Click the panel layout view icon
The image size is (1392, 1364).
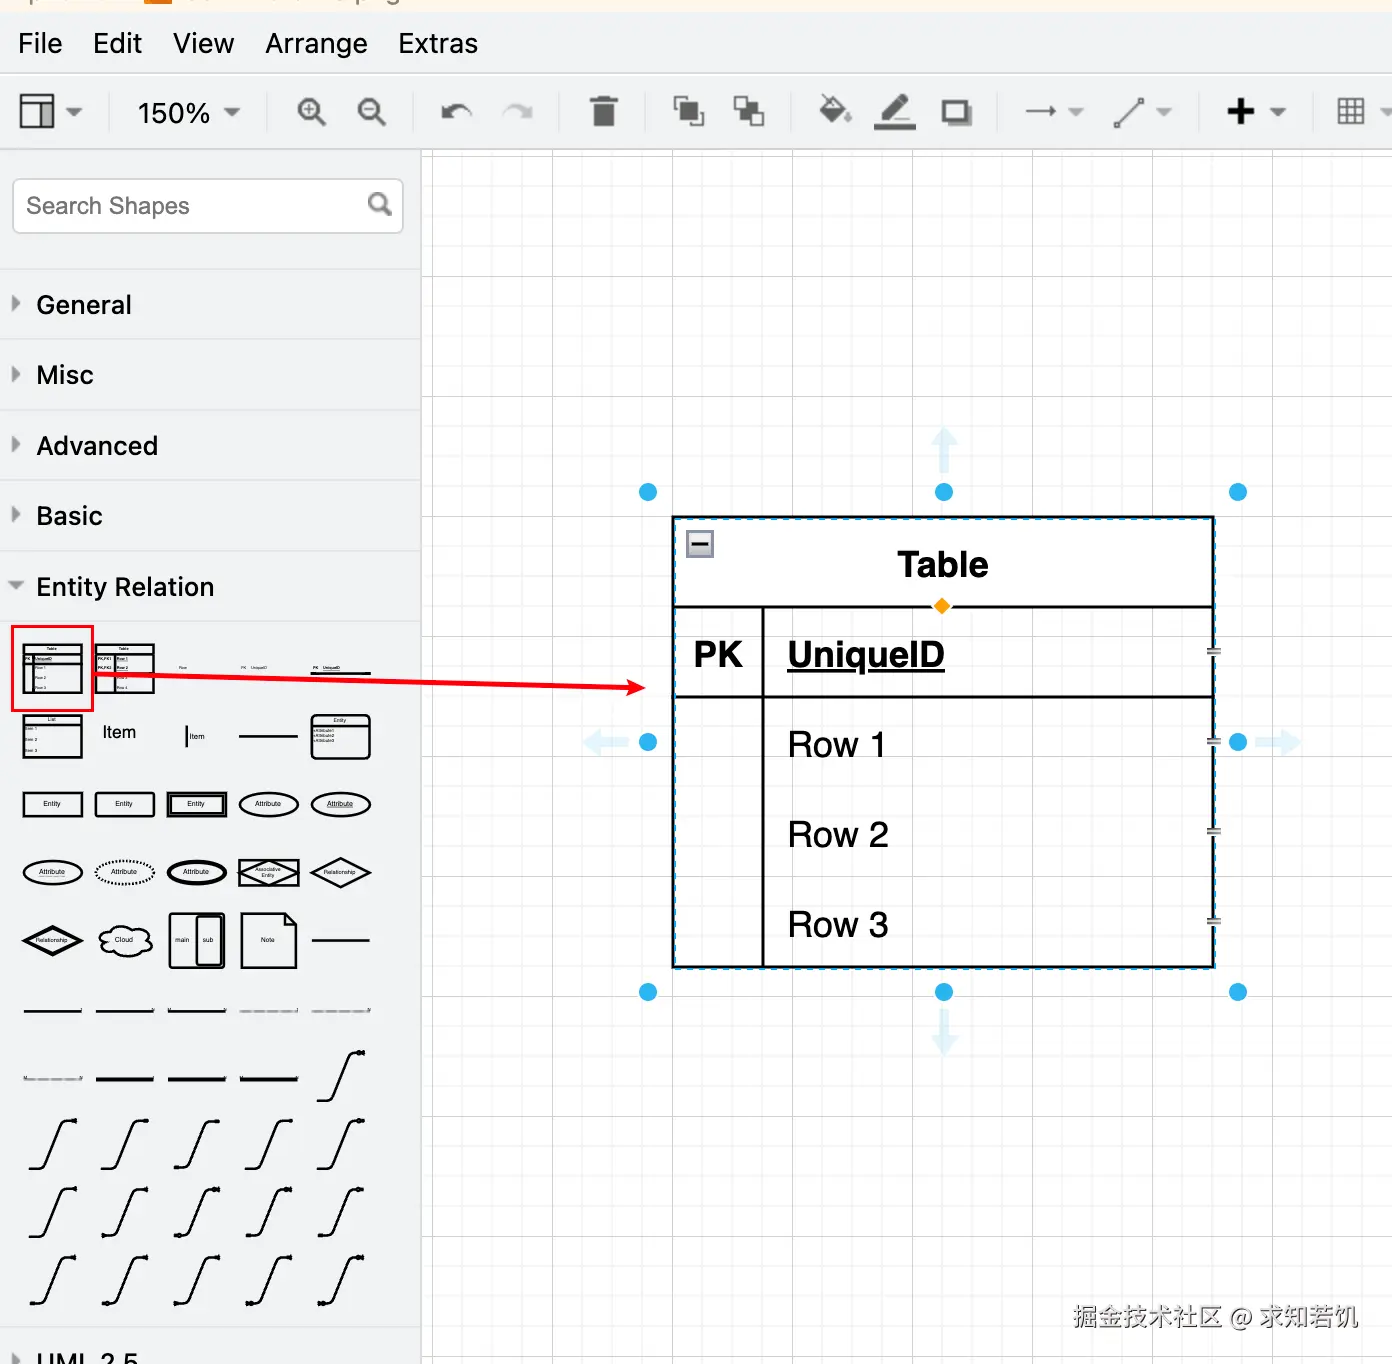tap(37, 111)
